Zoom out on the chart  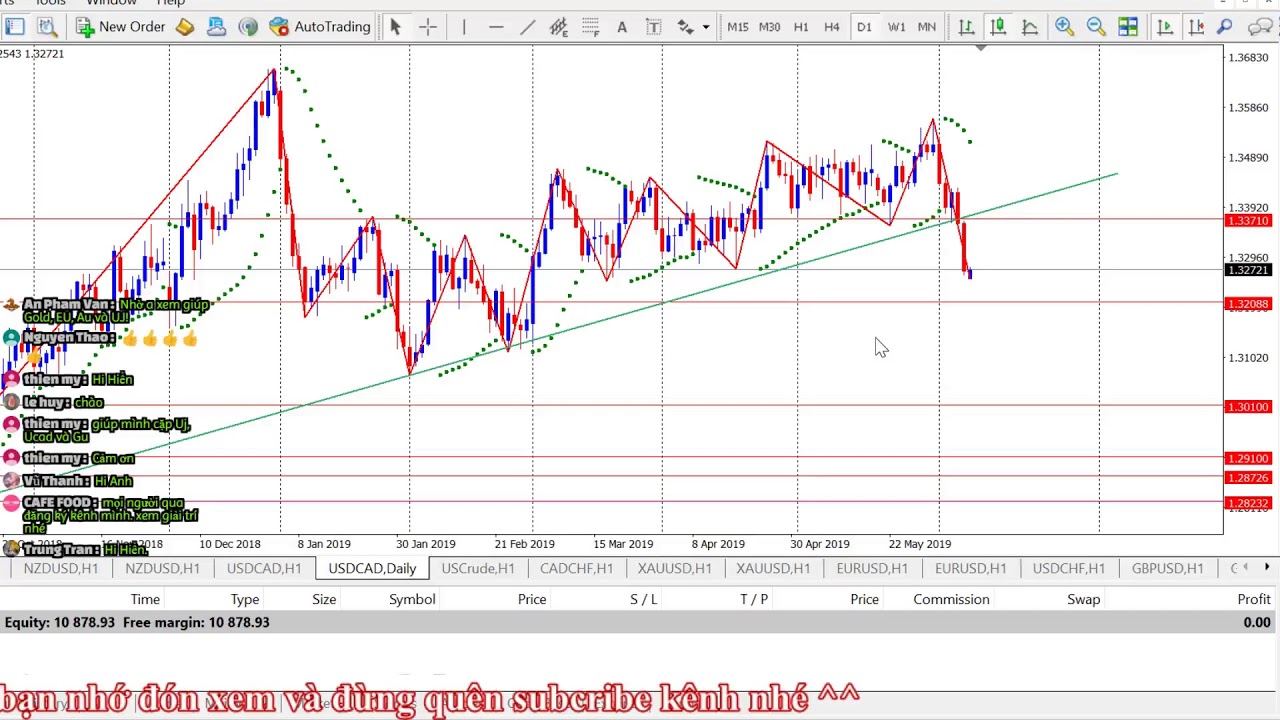[x=1096, y=27]
